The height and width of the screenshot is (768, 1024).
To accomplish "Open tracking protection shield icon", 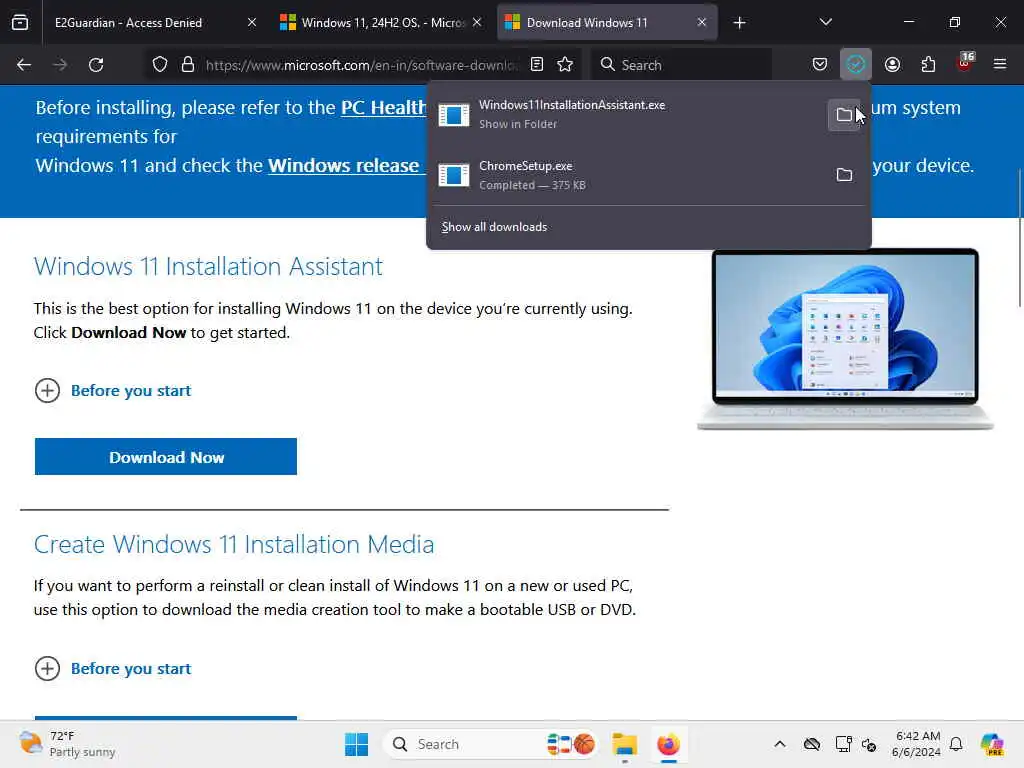I will [x=160, y=65].
